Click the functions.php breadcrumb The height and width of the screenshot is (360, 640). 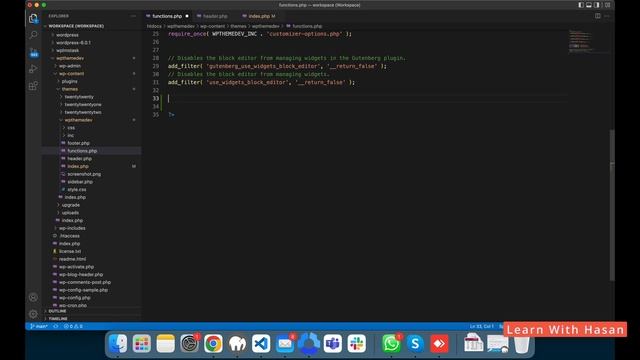[307, 26]
